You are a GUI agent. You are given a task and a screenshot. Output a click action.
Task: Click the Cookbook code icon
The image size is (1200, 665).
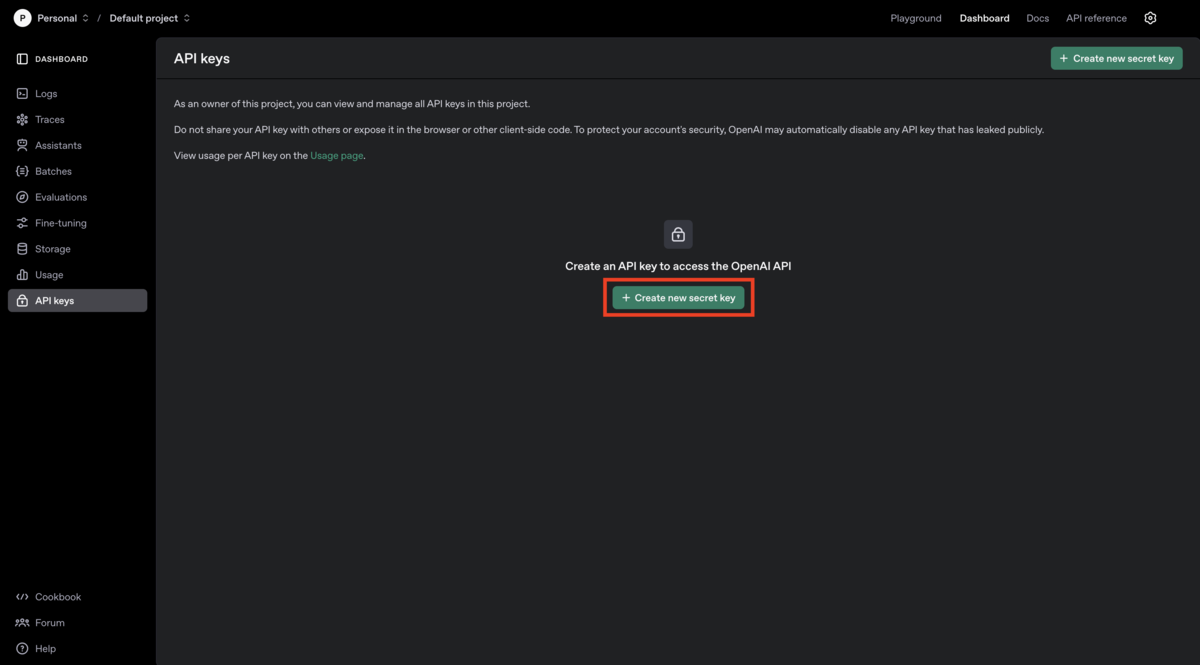pos(22,597)
